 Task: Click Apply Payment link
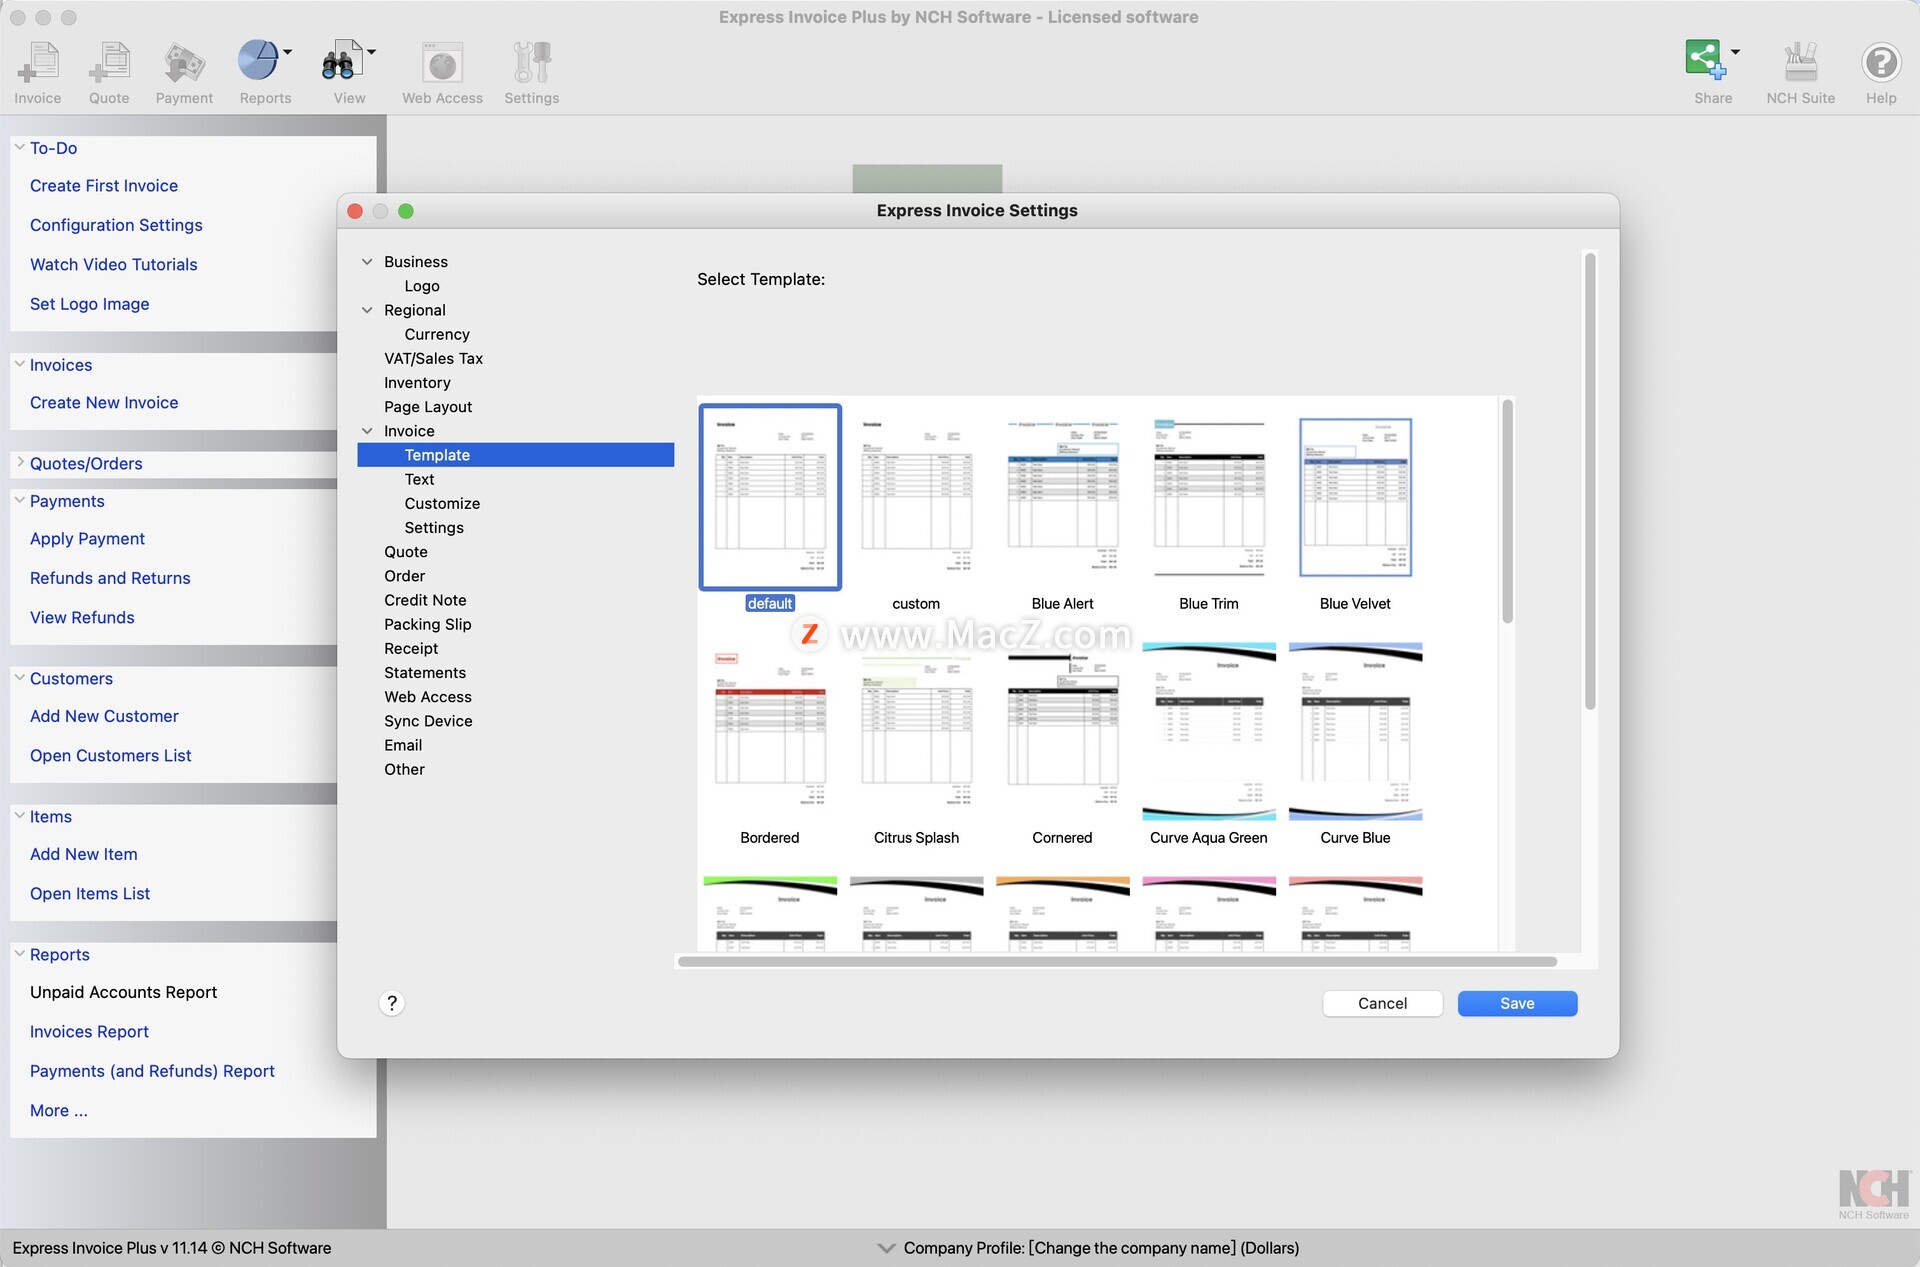(x=88, y=538)
